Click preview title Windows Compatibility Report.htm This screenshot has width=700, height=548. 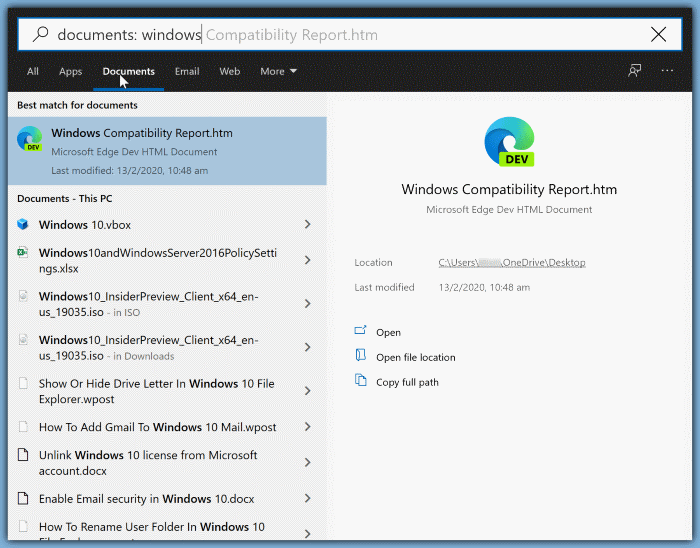(x=509, y=189)
